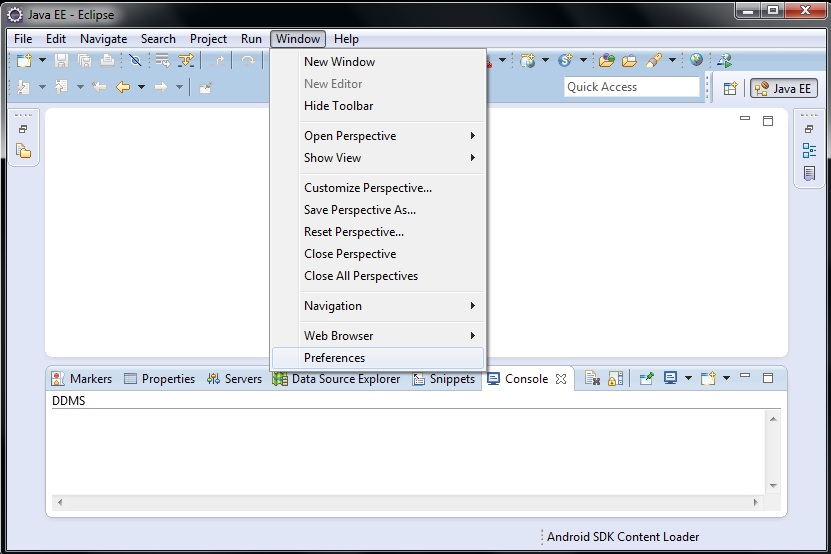Viewport: 831px width, 554px height.
Task: Click the Next Annotation icon
Action: [23, 87]
